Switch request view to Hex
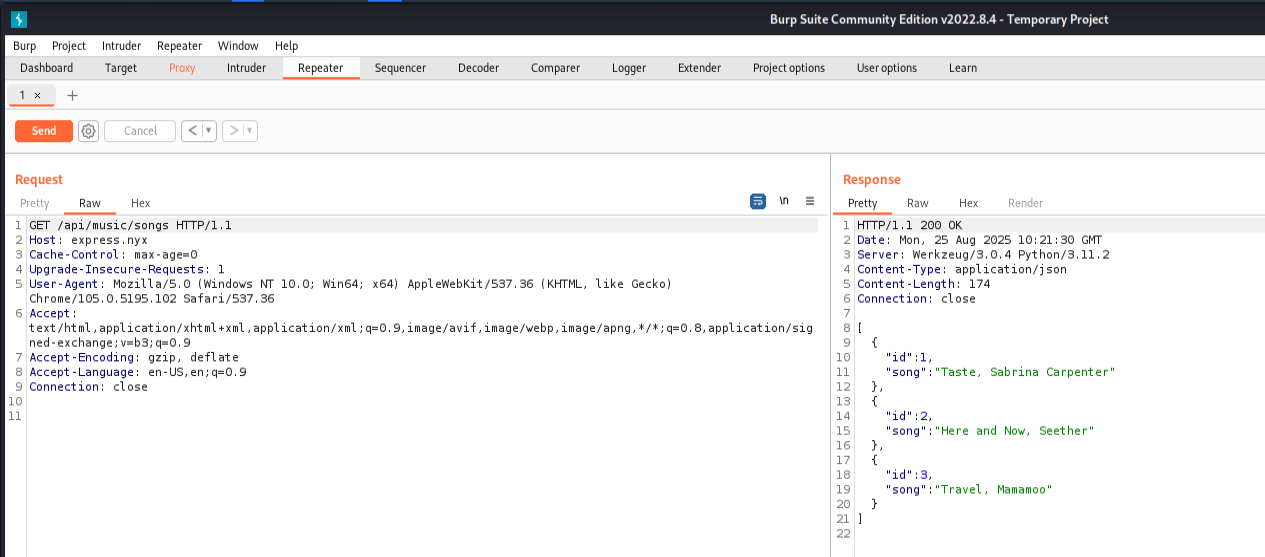1265x557 pixels. tap(140, 203)
